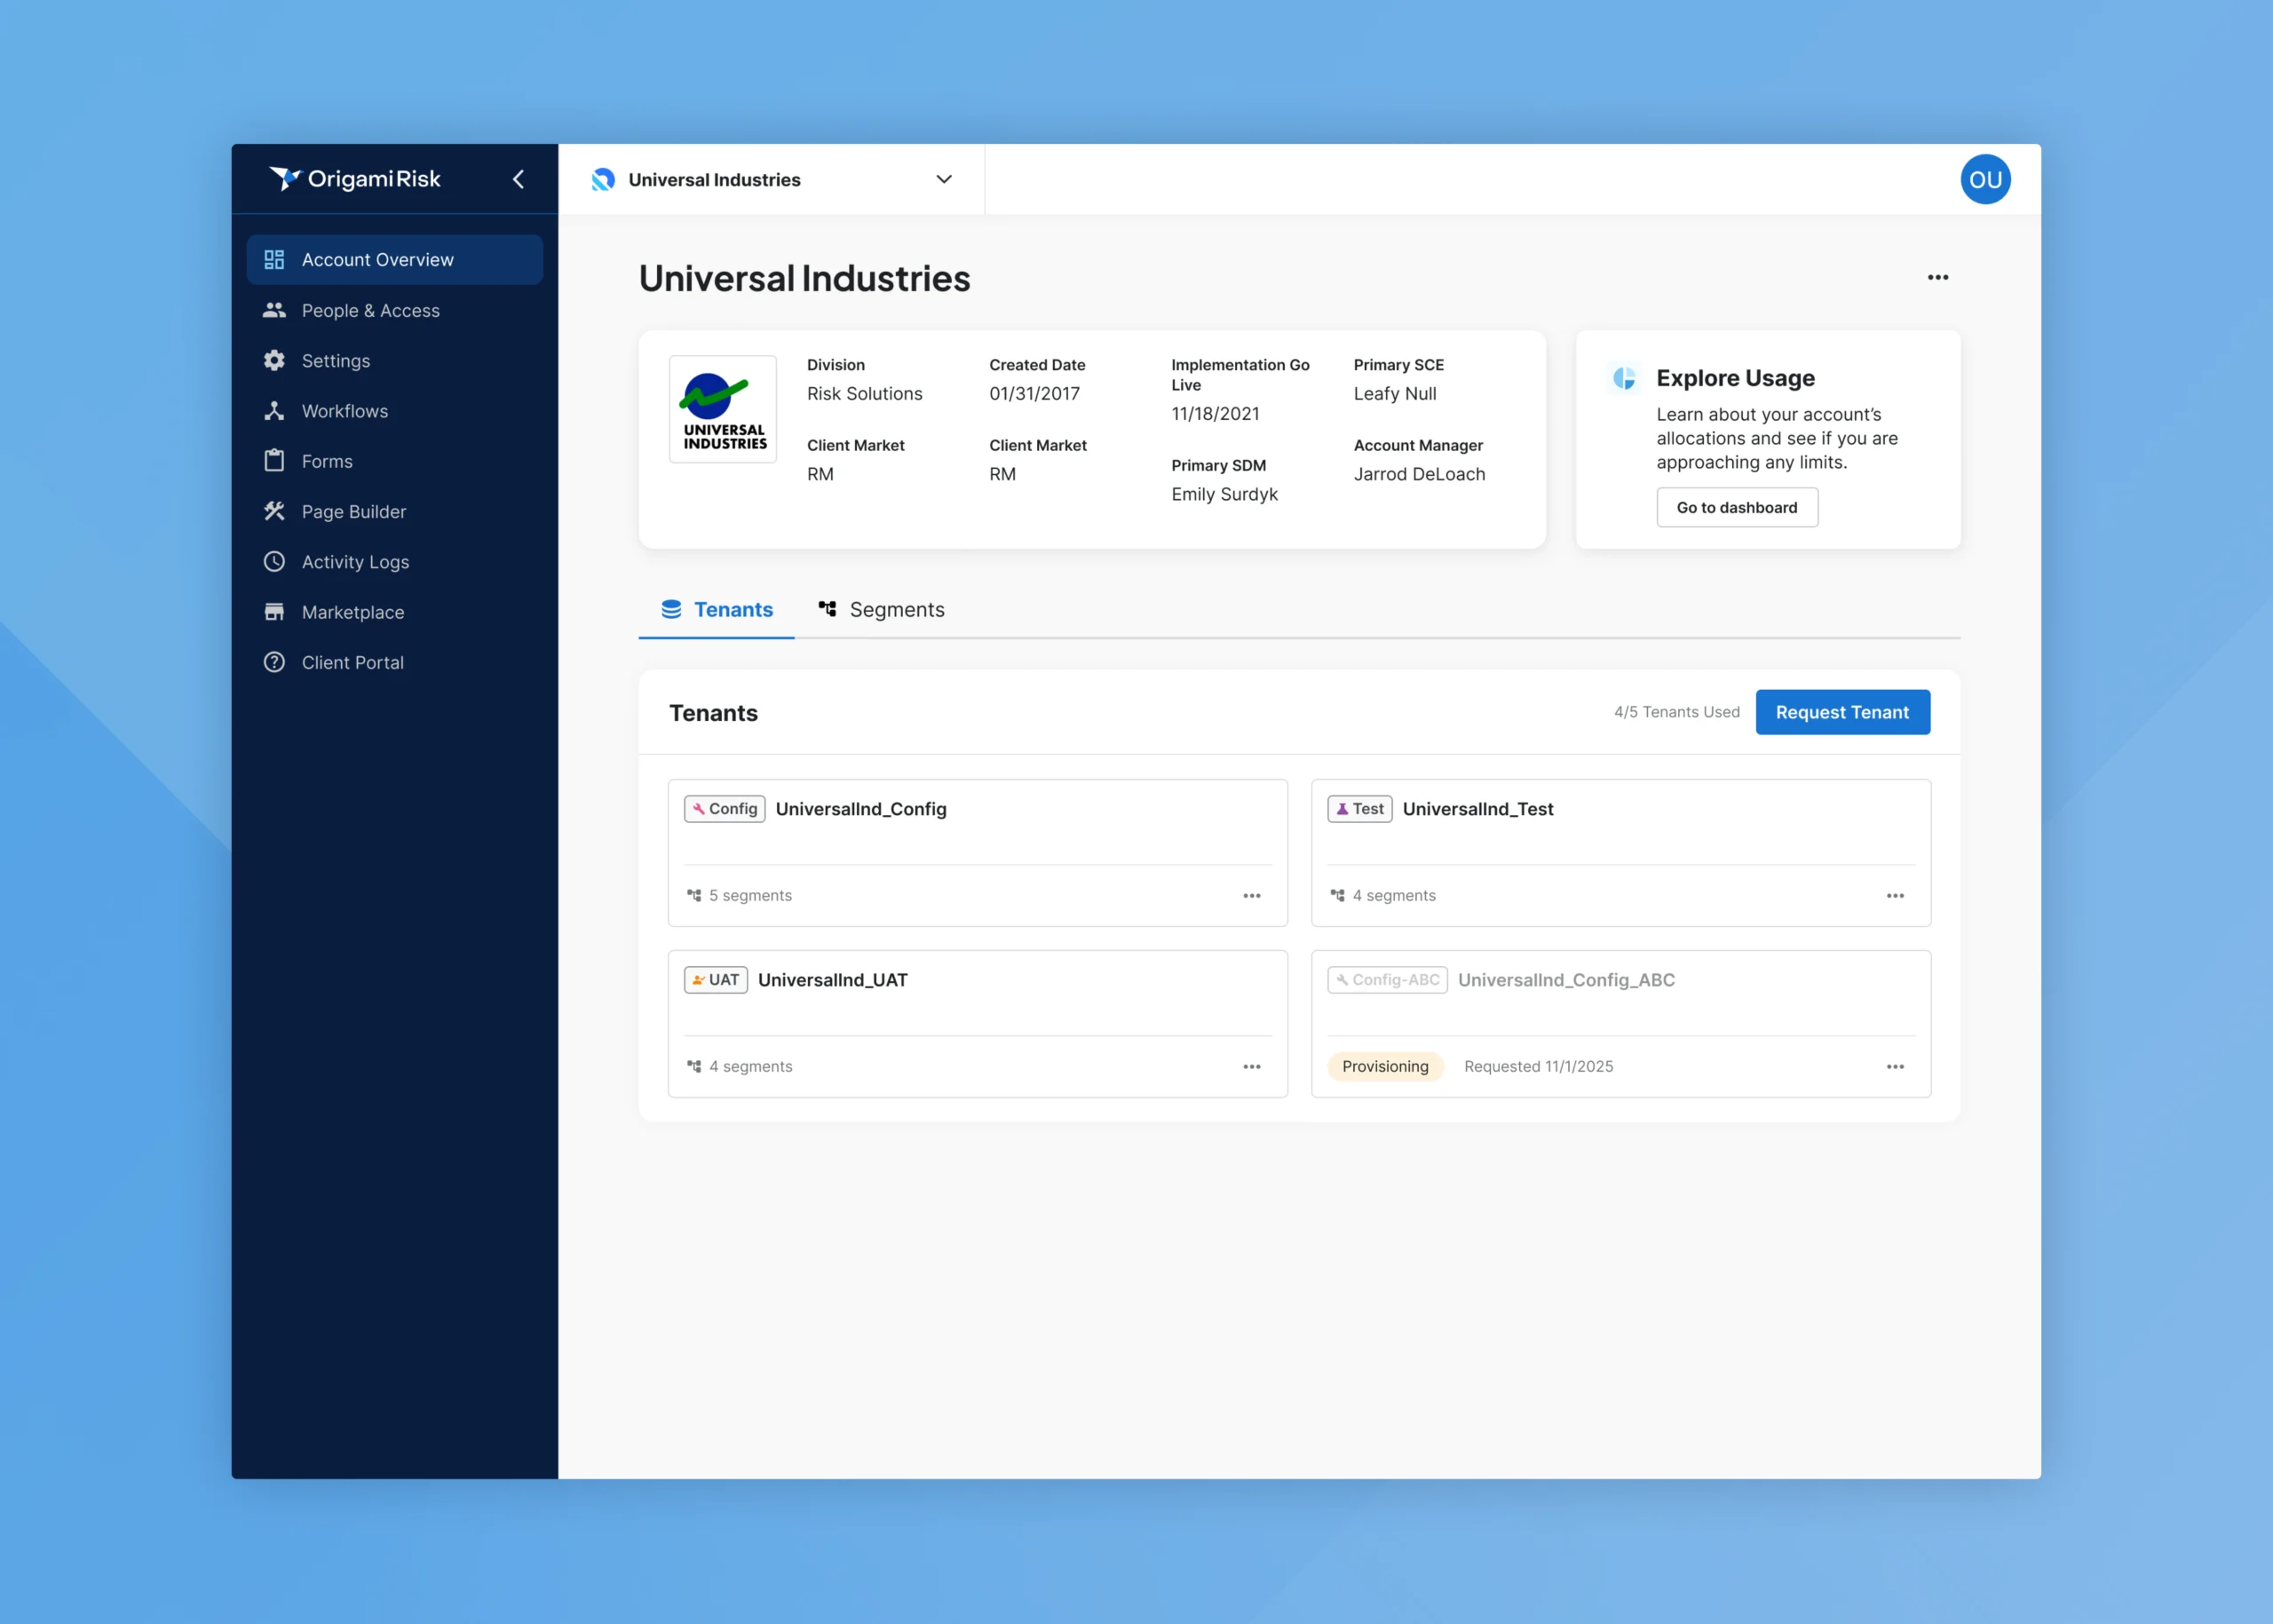This screenshot has height=1624, width=2273.
Task: Click the Client Portal help icon
Action: [x=274, y=662]
